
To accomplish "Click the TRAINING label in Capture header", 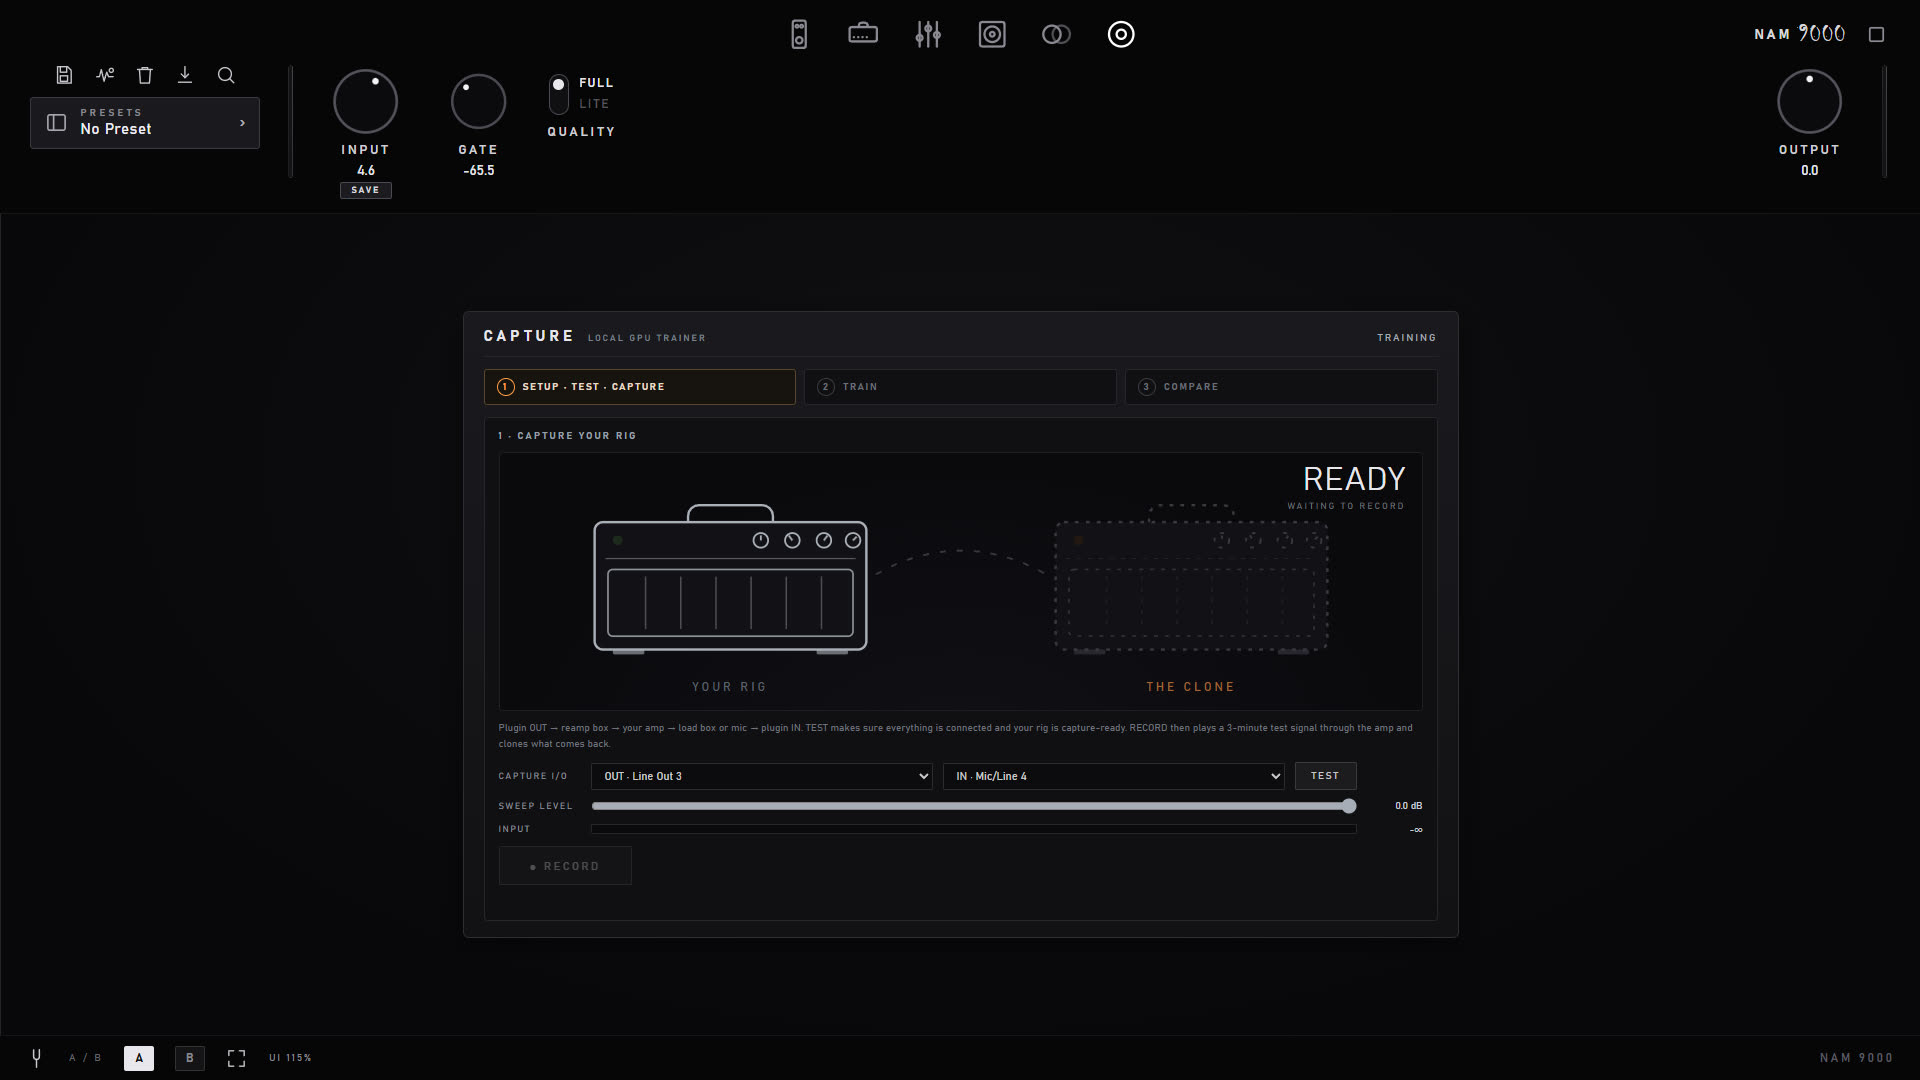I will (x=1406, y=338).
